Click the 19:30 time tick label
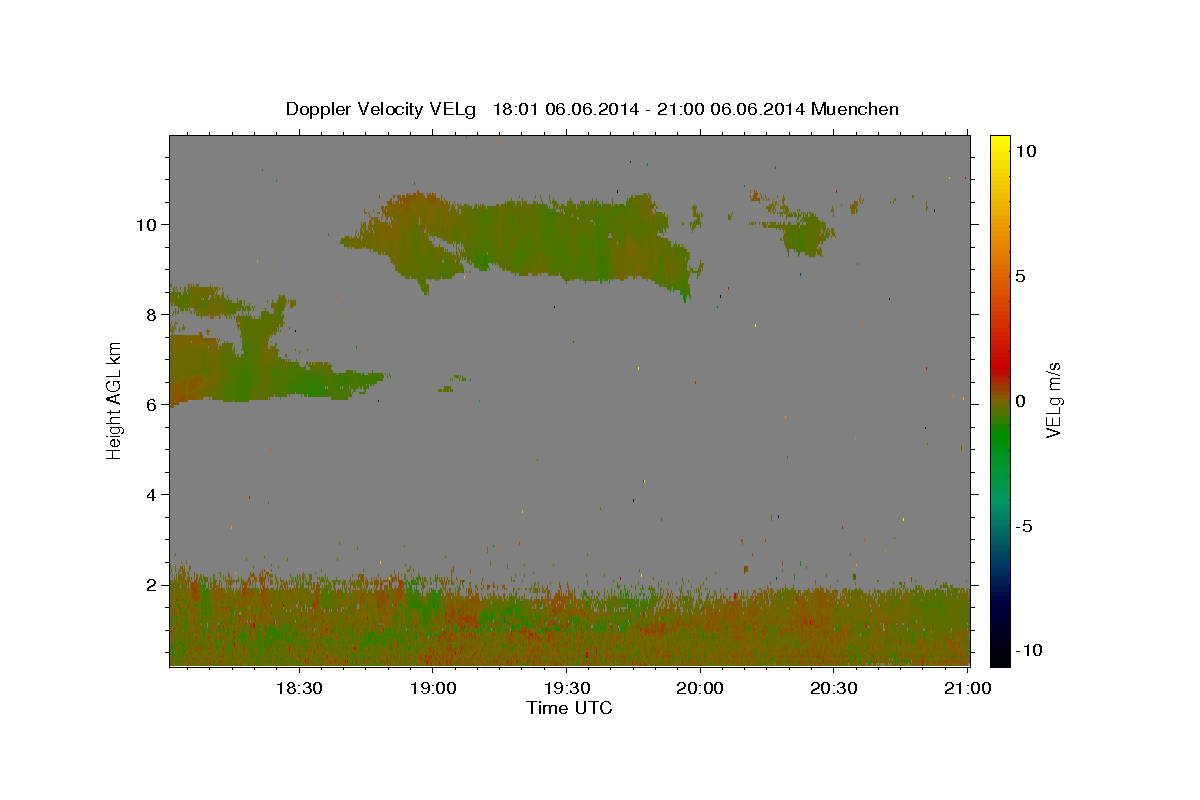The image size is (1200, 800). coord(566,688)
